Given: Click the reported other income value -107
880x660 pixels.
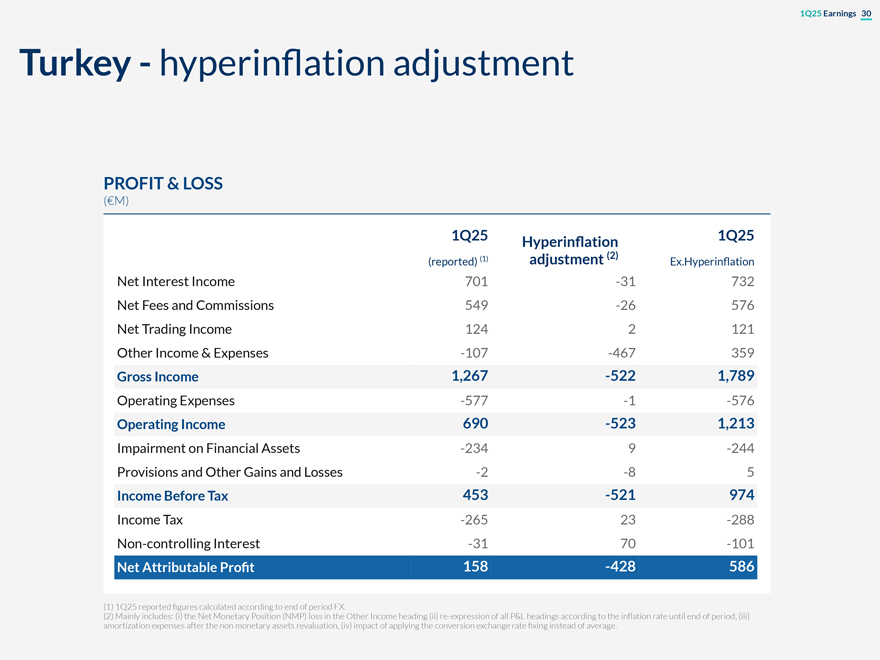Looking at the screenshot, I should click(x=474, y=353).
